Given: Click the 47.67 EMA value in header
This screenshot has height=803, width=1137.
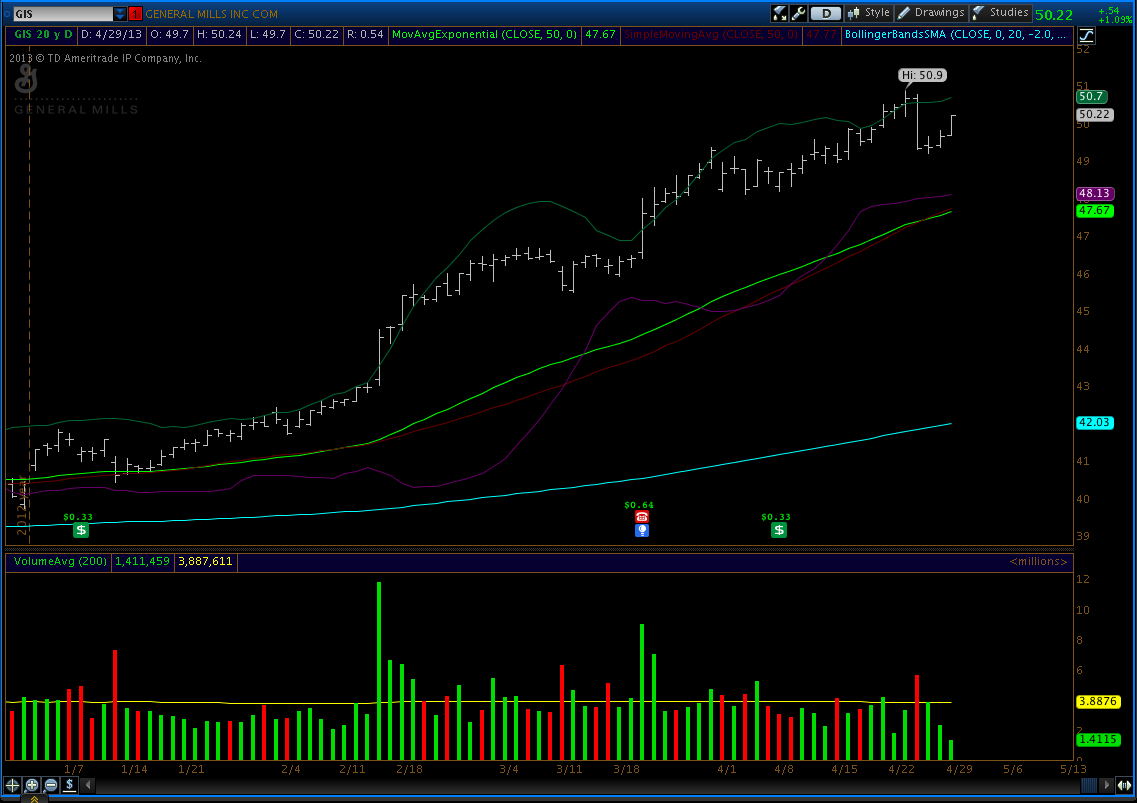Looking at the screenshot, I should [x=600, y=34].
